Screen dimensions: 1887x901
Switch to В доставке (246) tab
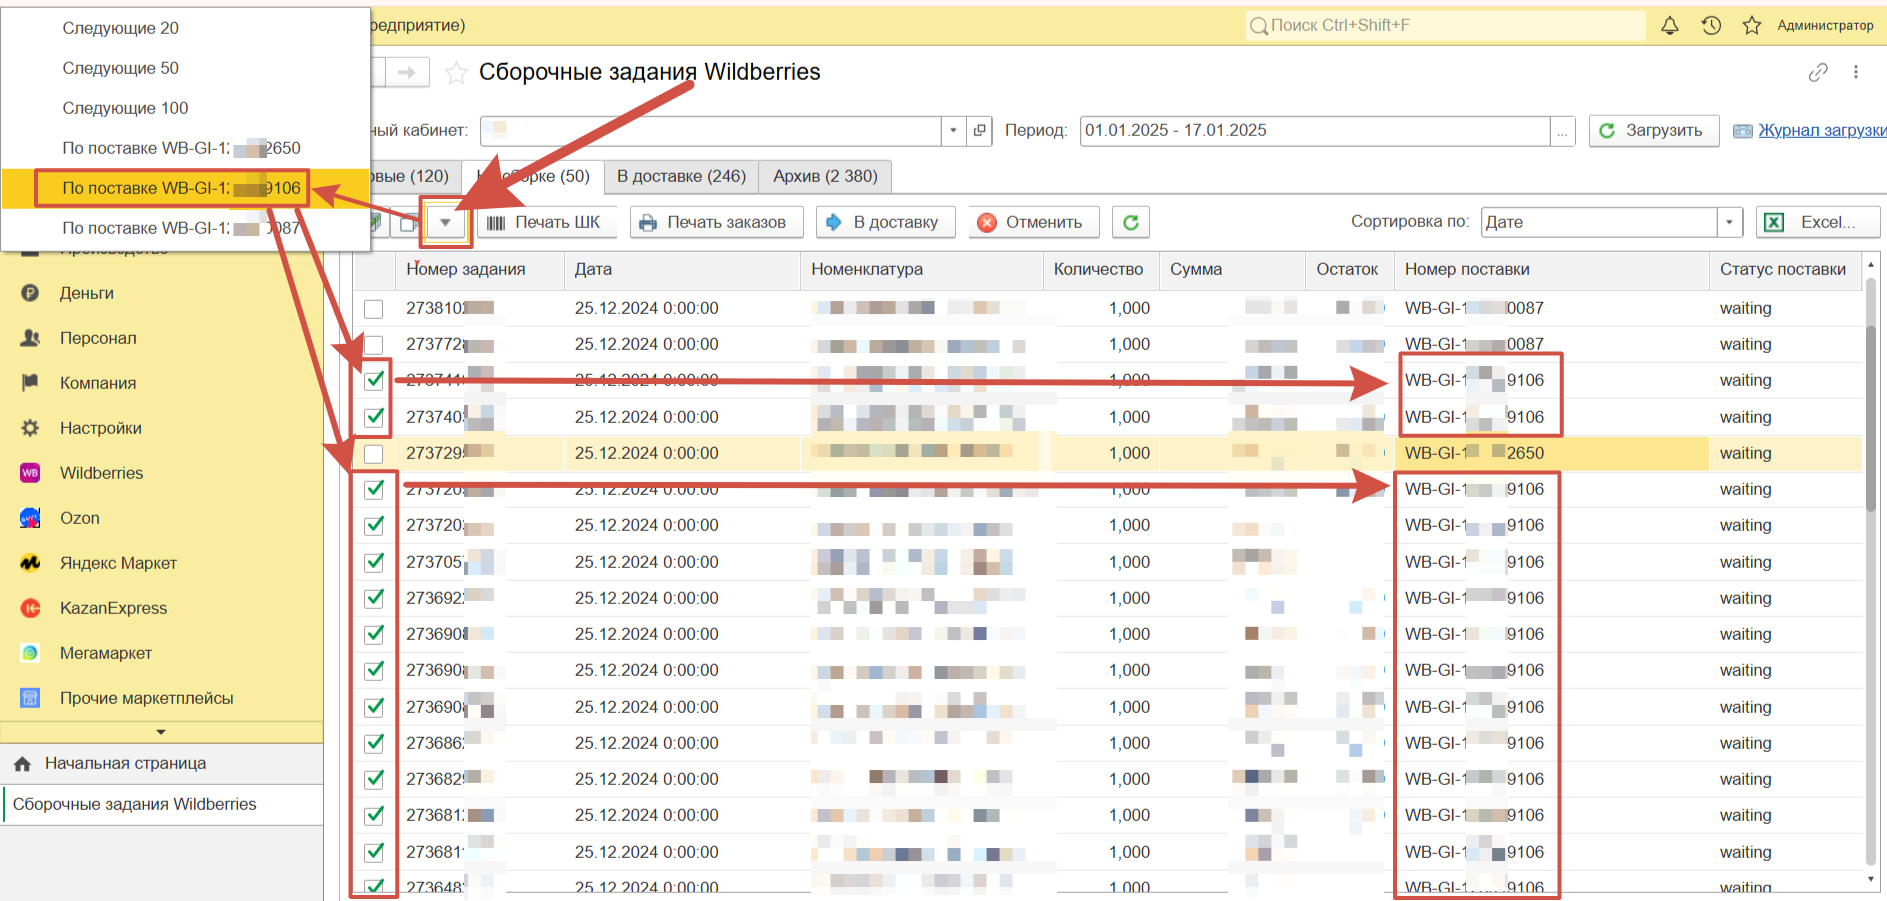681,176
